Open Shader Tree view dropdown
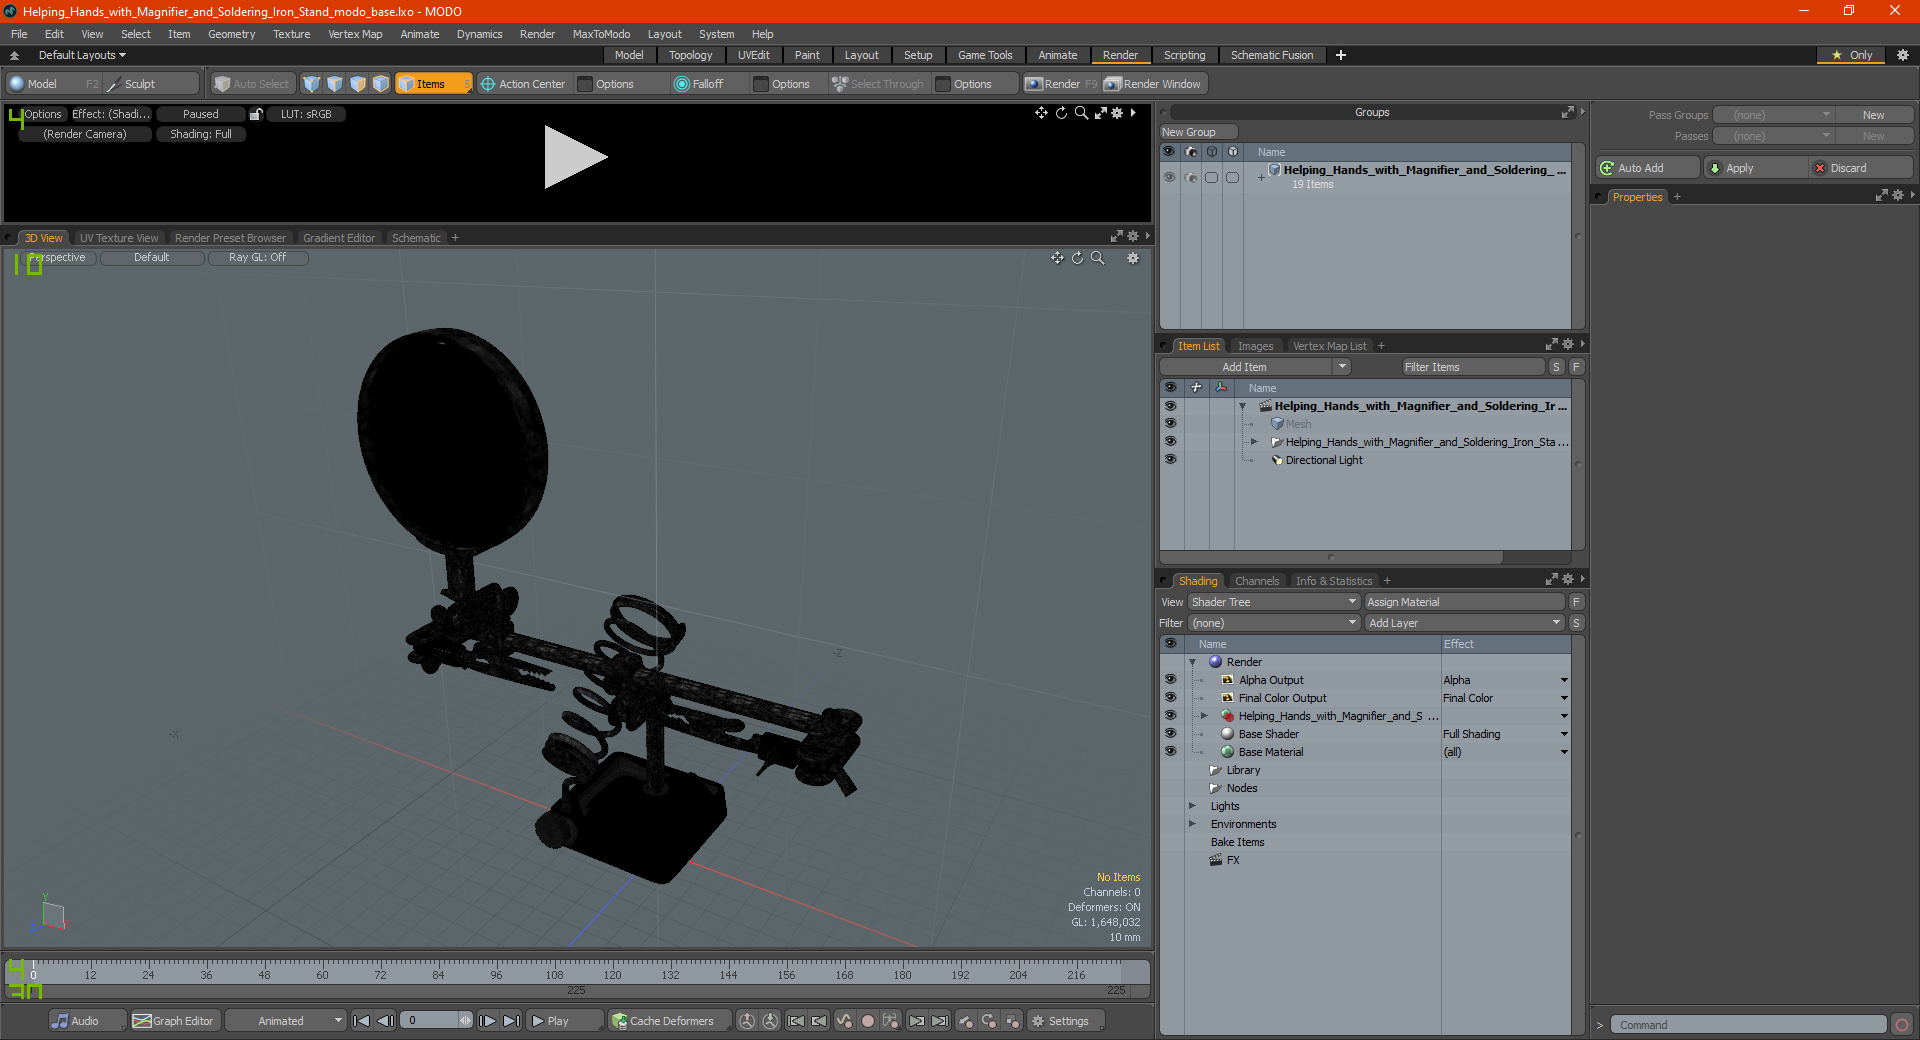The height and width of the screenshot is (1040, 1920). coord(1274,602)
